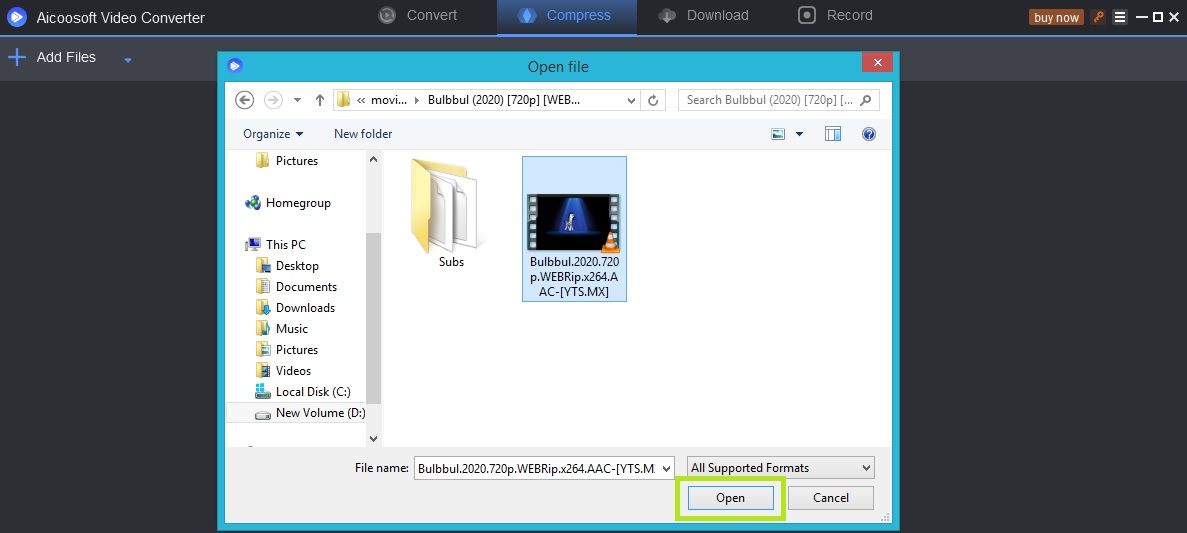The image size is (1187, 533).
Task: Open the recent locations dropdown arrow
Action: click(x=298, y=100)
